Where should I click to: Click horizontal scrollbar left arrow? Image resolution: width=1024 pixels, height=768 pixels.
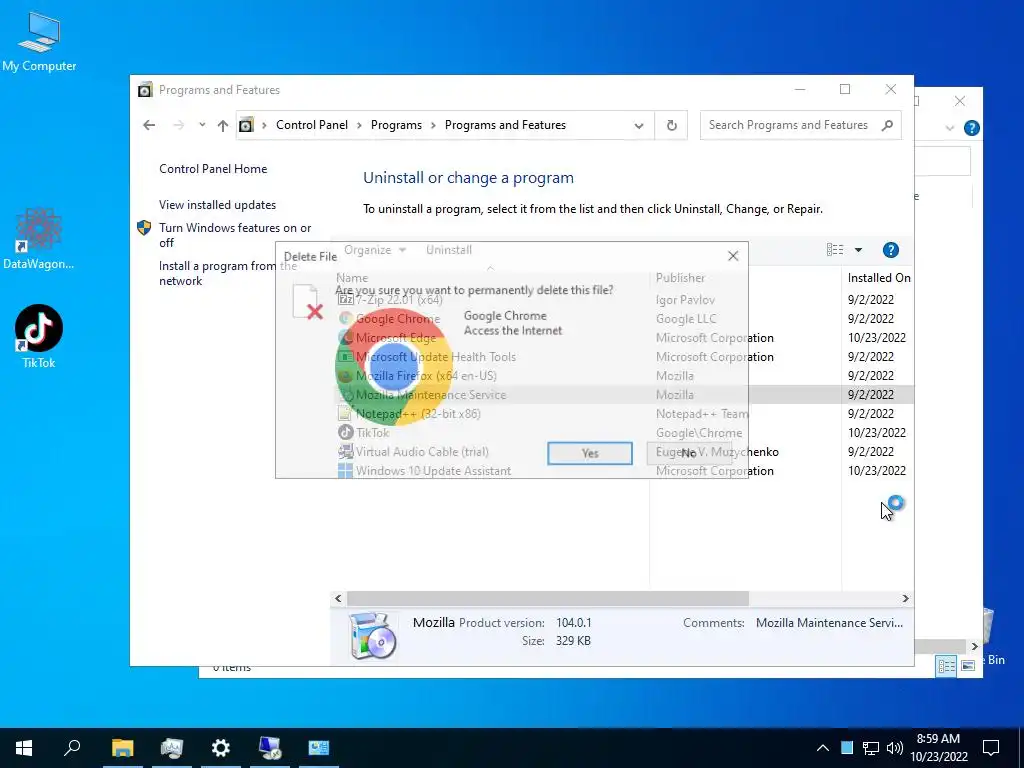[x=338, y=598]
